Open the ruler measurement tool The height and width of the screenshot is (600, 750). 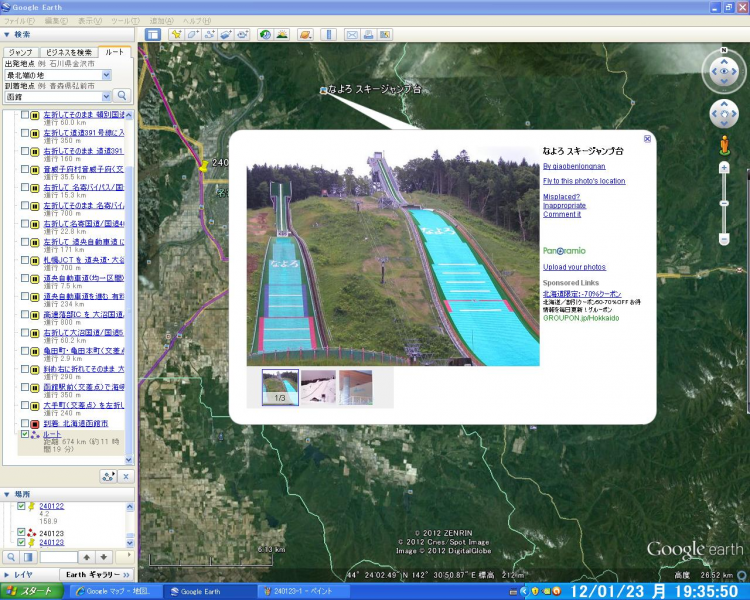[329, 34]
